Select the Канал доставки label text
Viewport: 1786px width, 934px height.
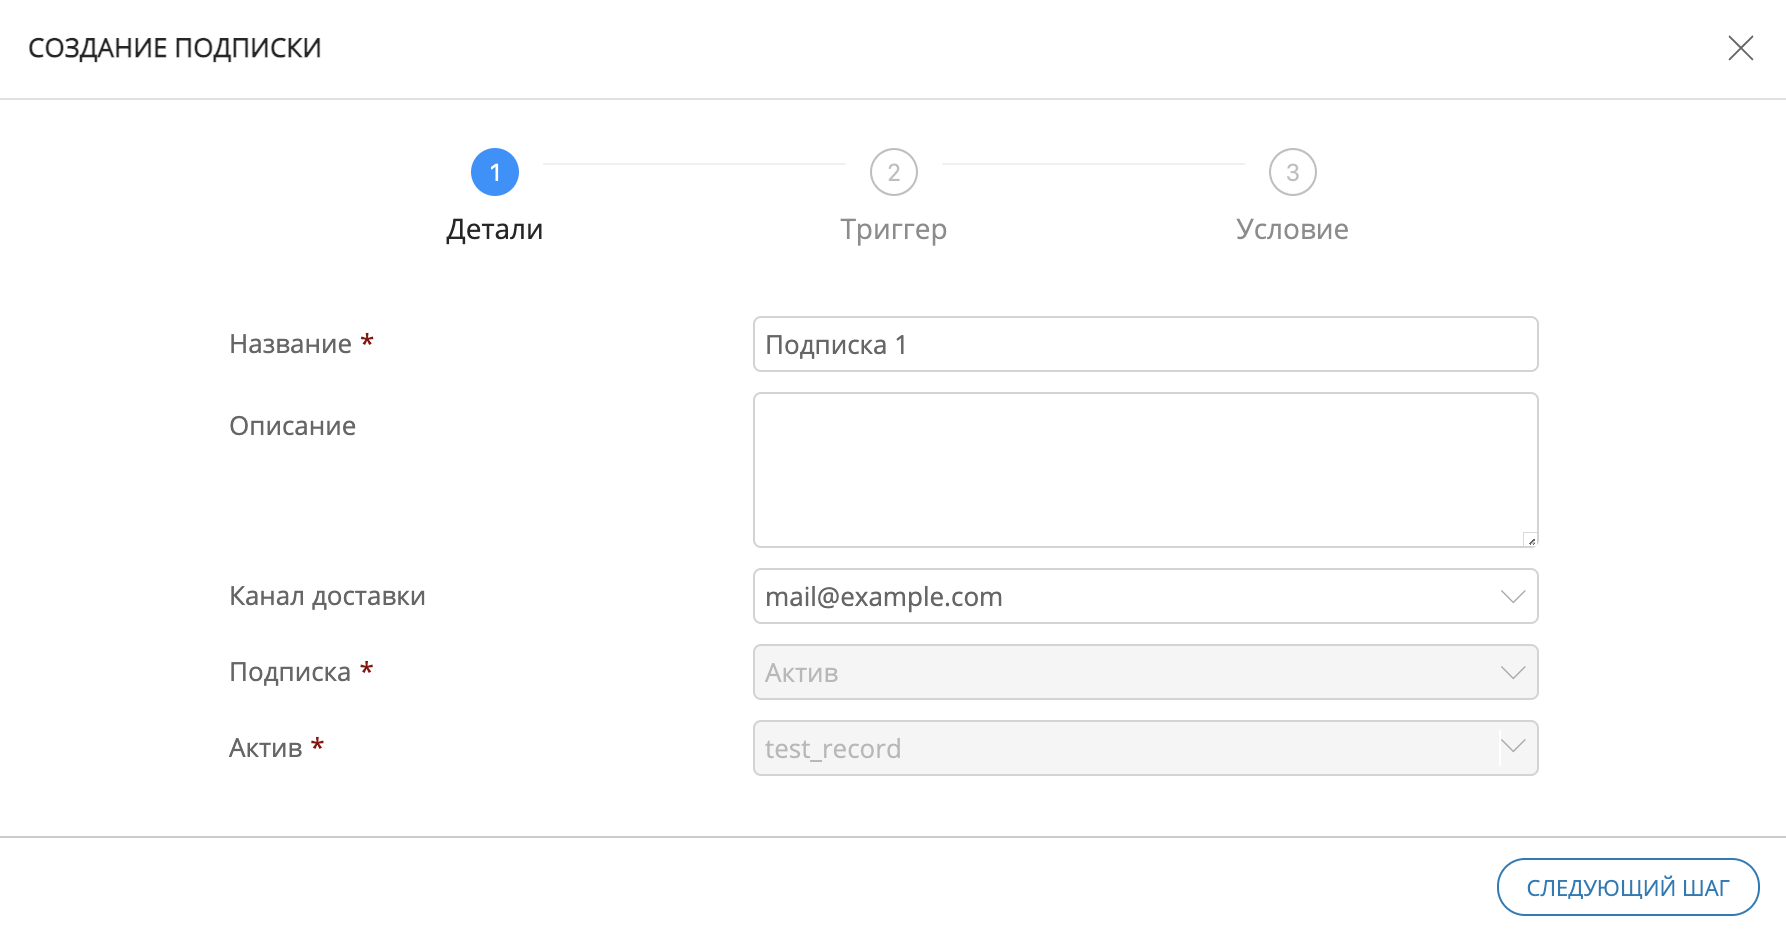(327, 596)
